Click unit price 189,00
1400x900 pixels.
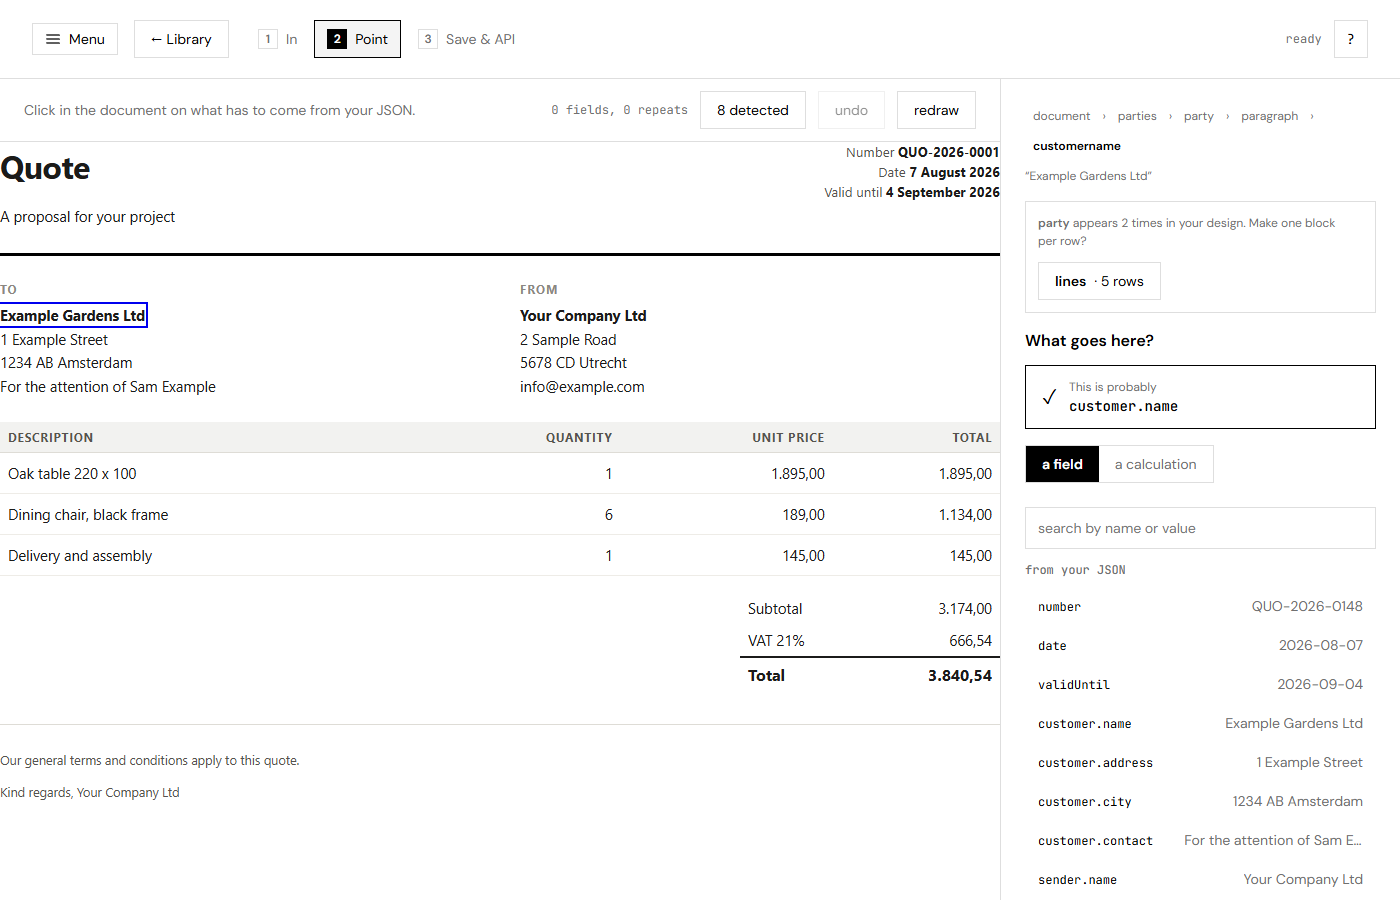pyautogui.click(x=803, y=515)
